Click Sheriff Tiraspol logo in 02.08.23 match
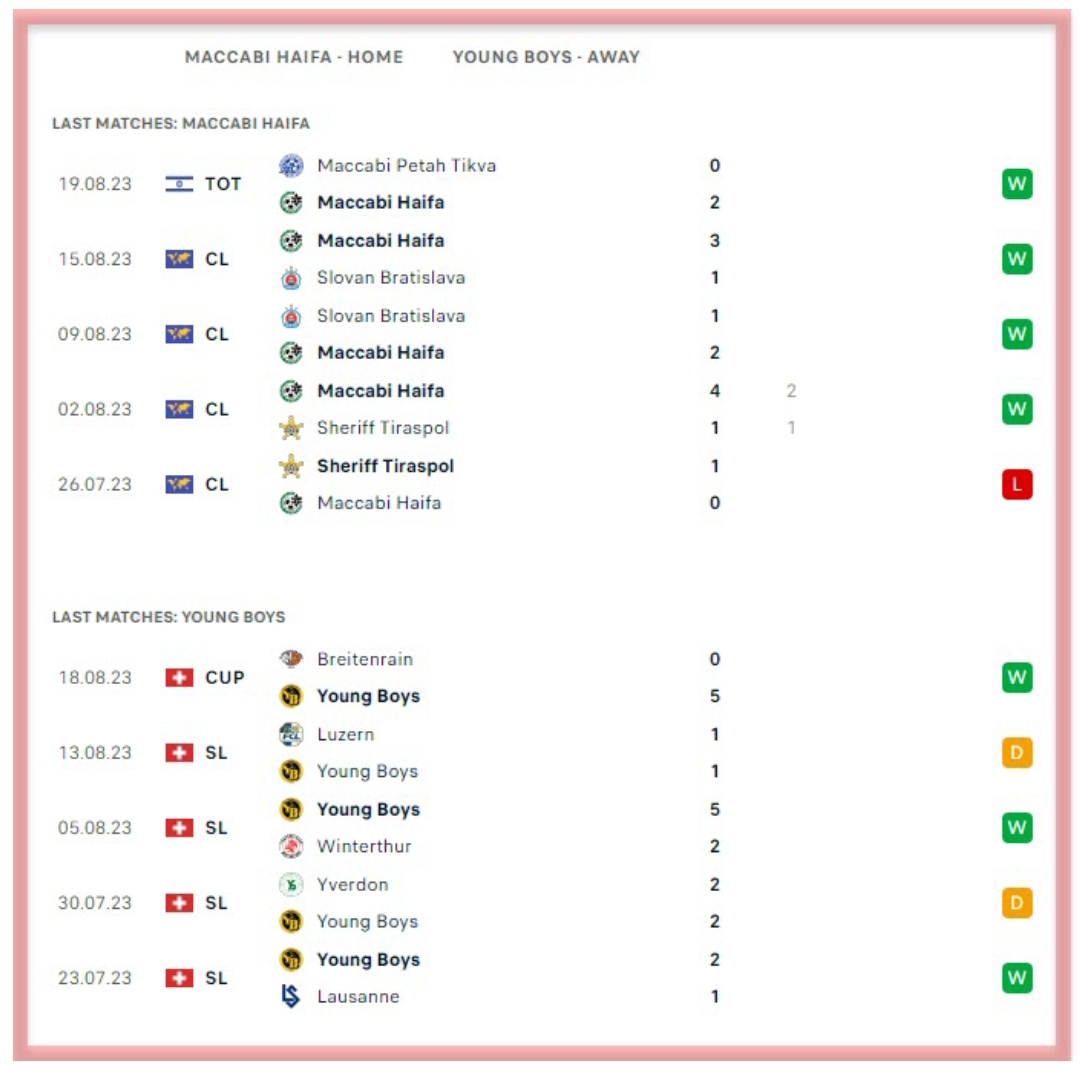 291,428
